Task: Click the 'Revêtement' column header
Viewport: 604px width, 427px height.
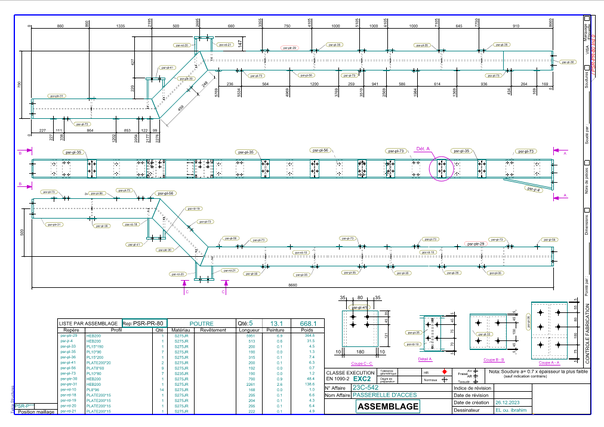Action: click(x=213, y=330)
